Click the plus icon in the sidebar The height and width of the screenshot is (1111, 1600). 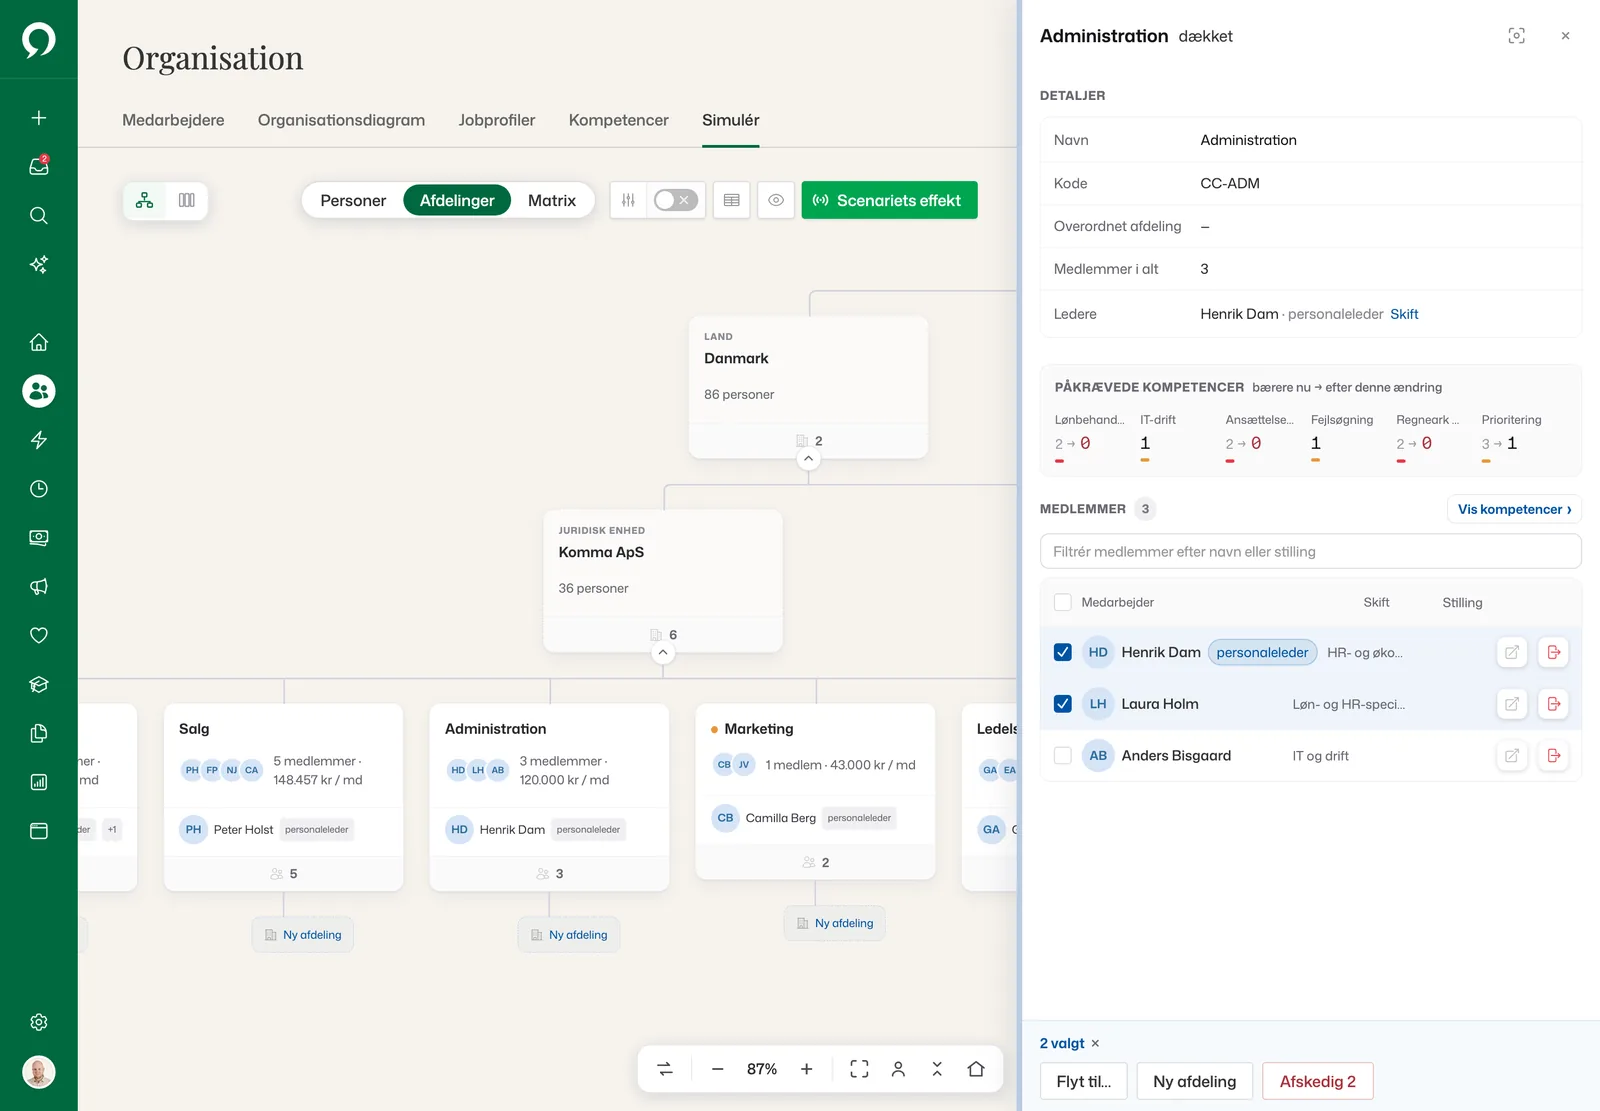pyautogui.click(x=39, y=118)
